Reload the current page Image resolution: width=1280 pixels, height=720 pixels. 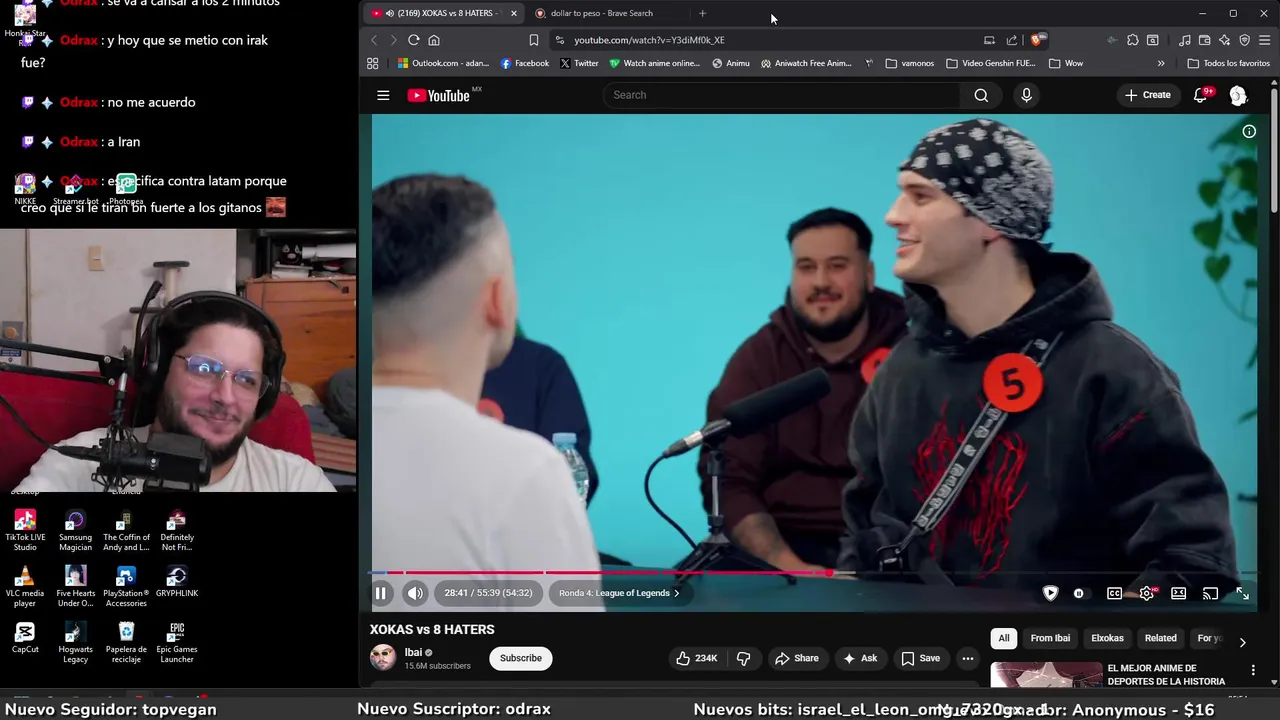413,40
